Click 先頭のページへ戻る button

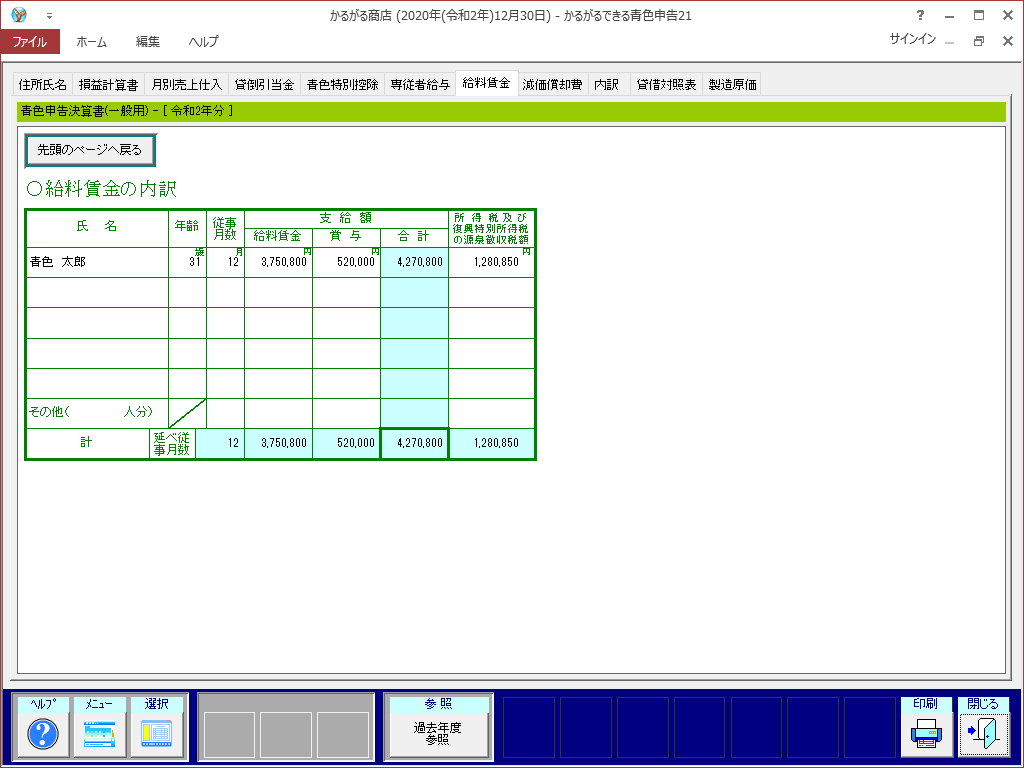point(89,150)
